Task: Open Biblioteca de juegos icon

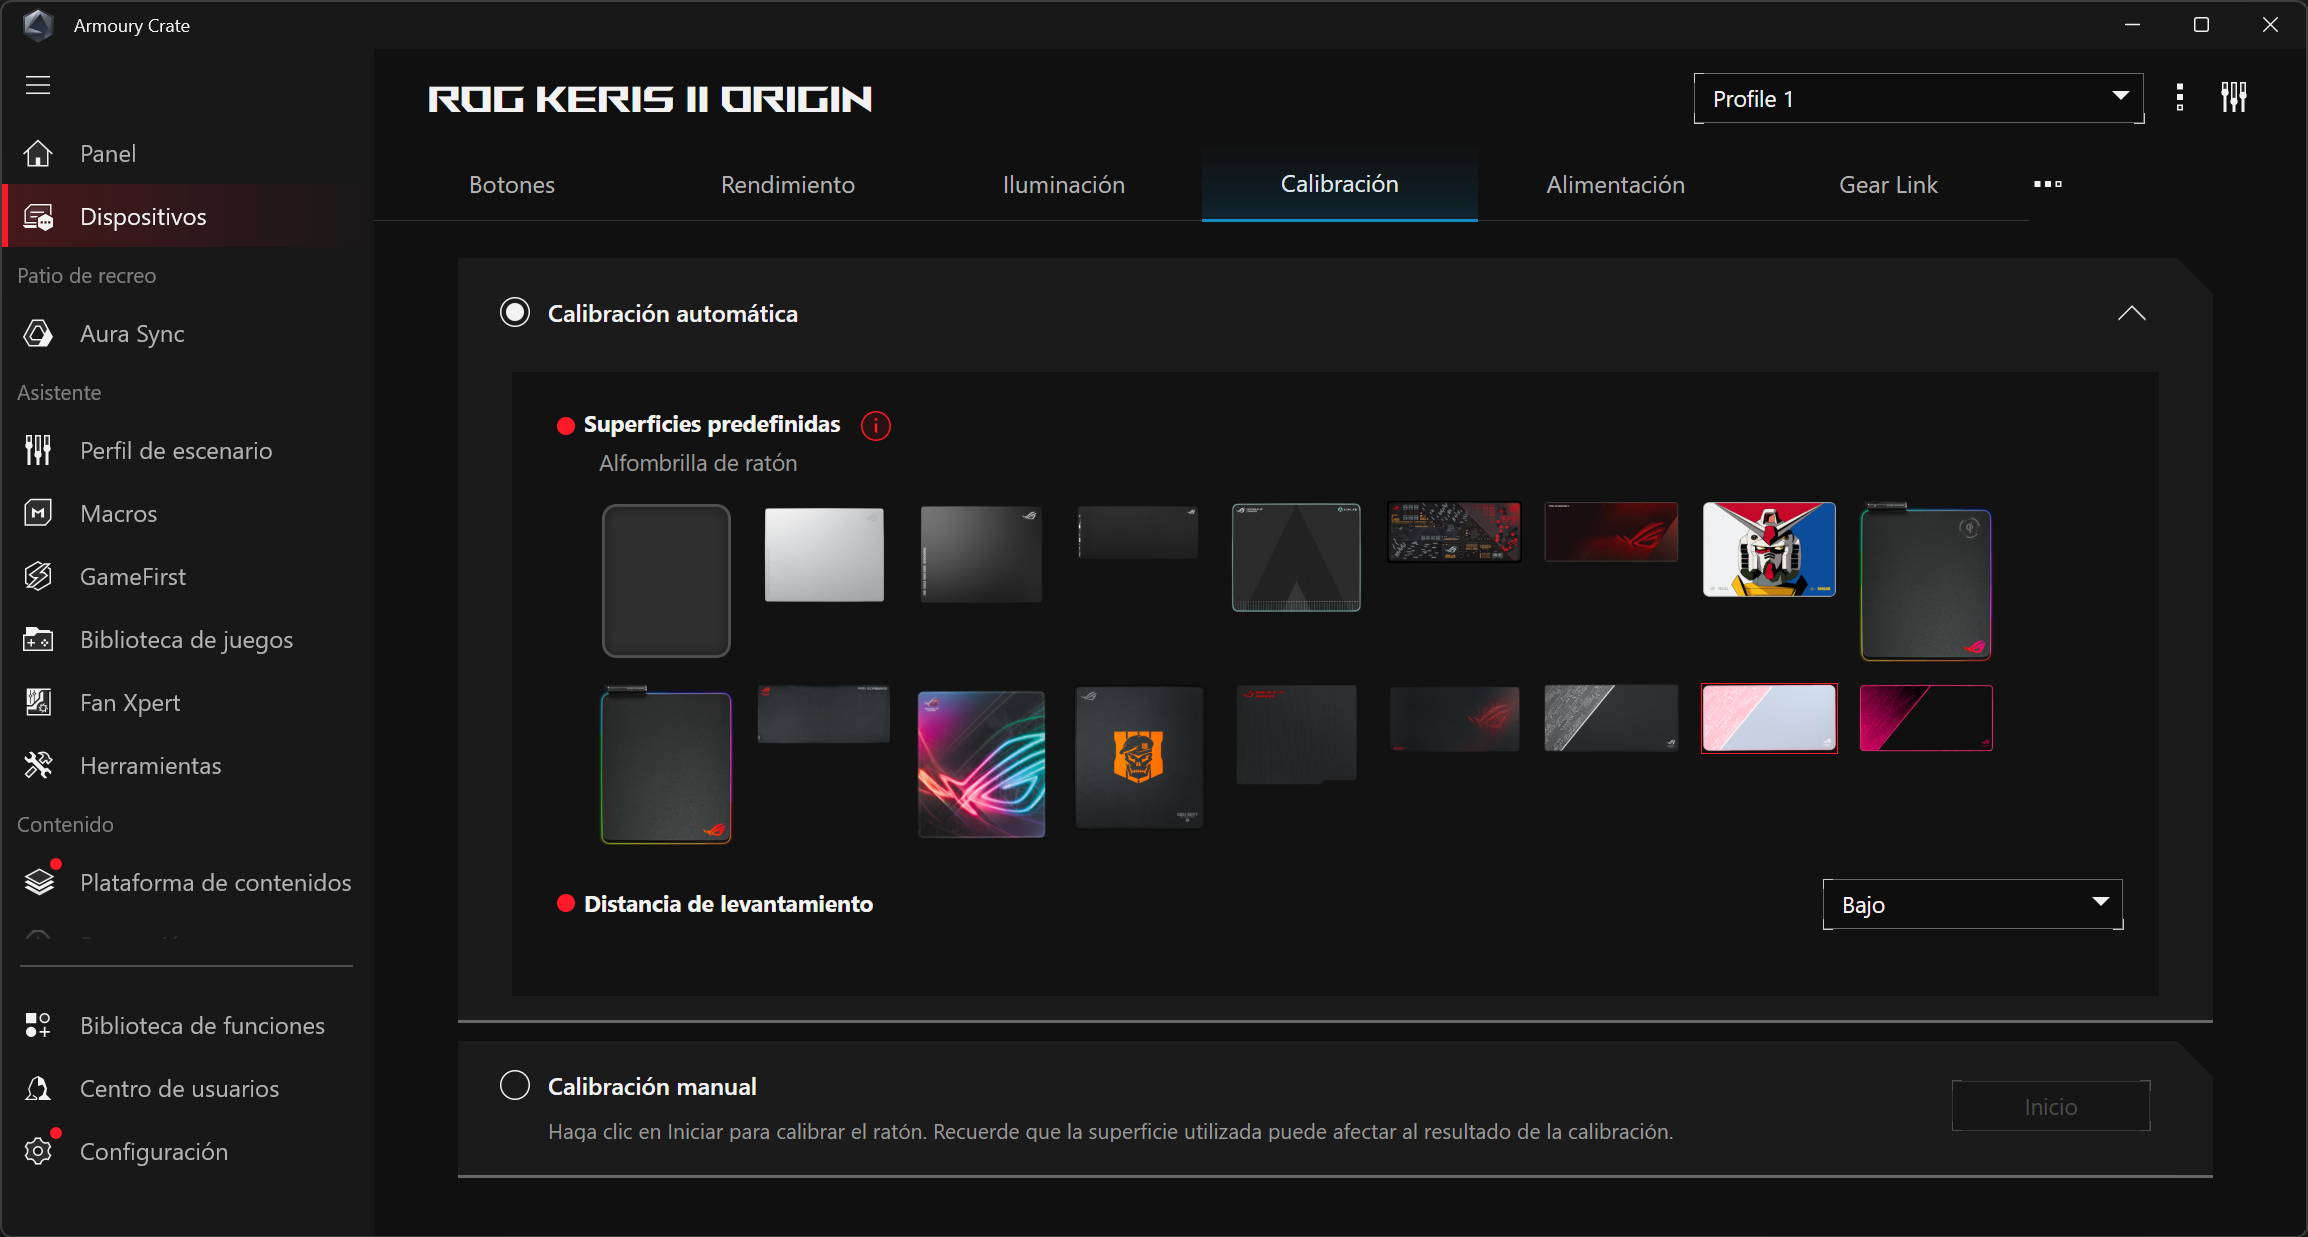Action: pos(38,640)
